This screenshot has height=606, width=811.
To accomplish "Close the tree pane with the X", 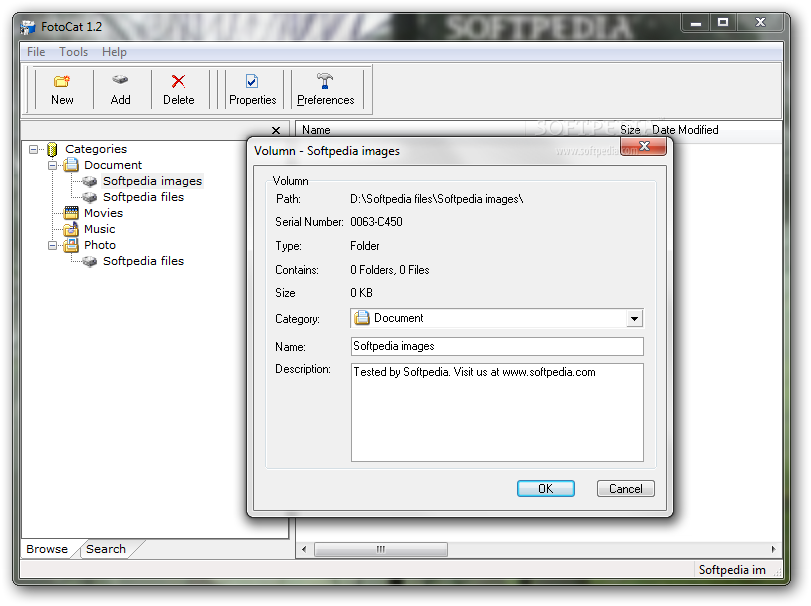I will pyautogui.click(x=276, y=130).
